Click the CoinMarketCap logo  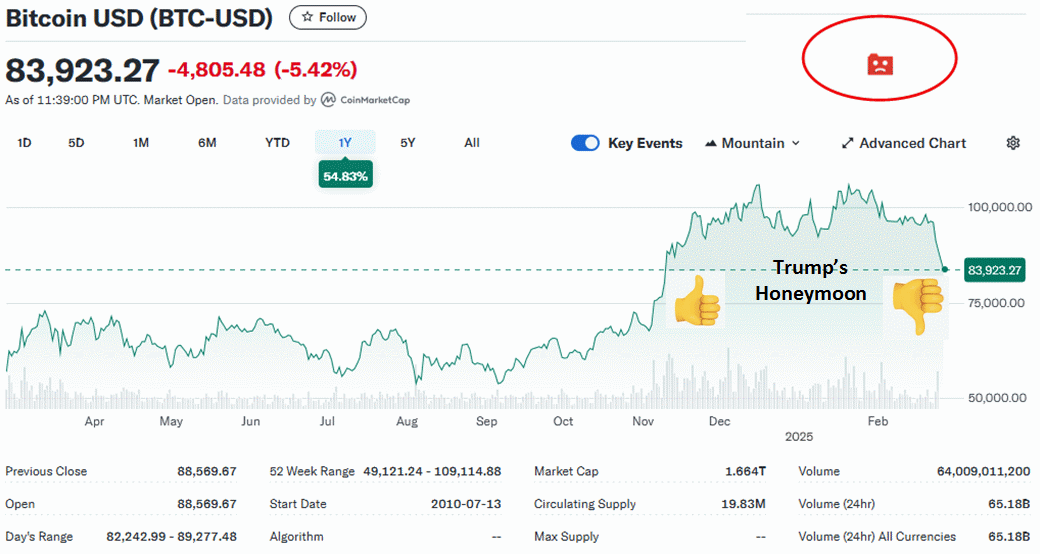pos(365,100)
